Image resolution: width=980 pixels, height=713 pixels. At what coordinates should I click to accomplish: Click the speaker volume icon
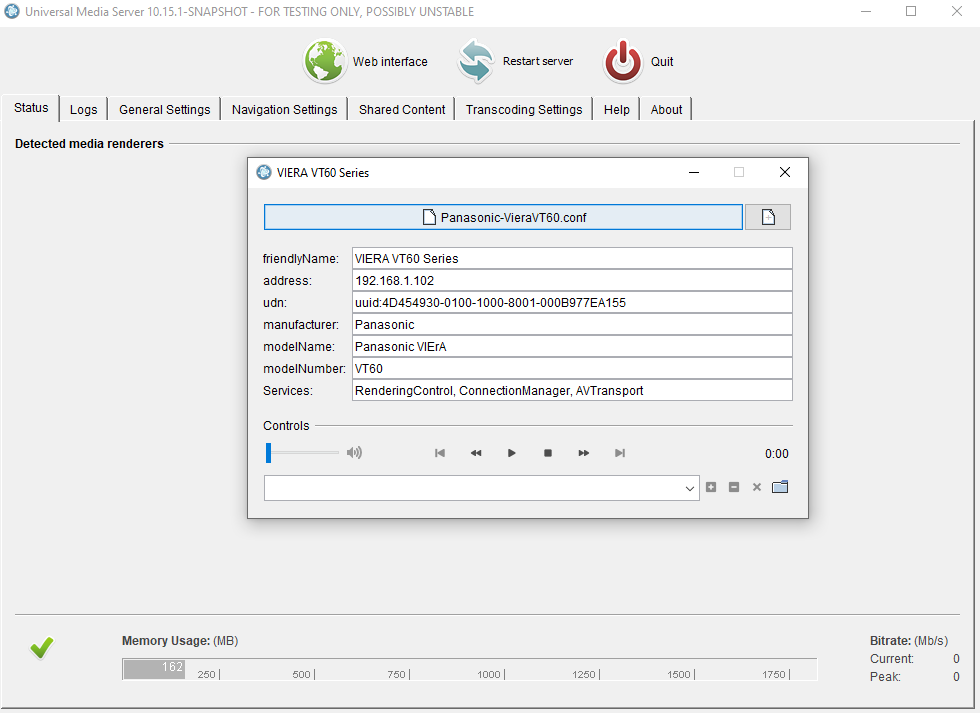click(354, 453)
